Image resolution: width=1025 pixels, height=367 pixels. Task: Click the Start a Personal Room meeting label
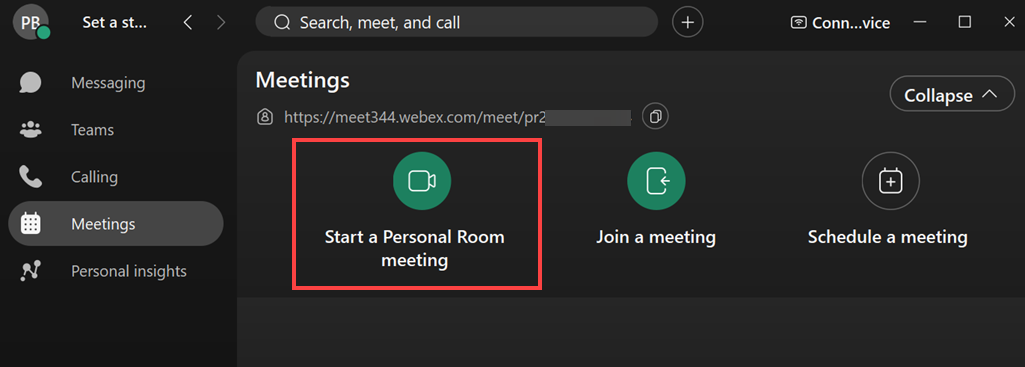[x=414, y=249]
